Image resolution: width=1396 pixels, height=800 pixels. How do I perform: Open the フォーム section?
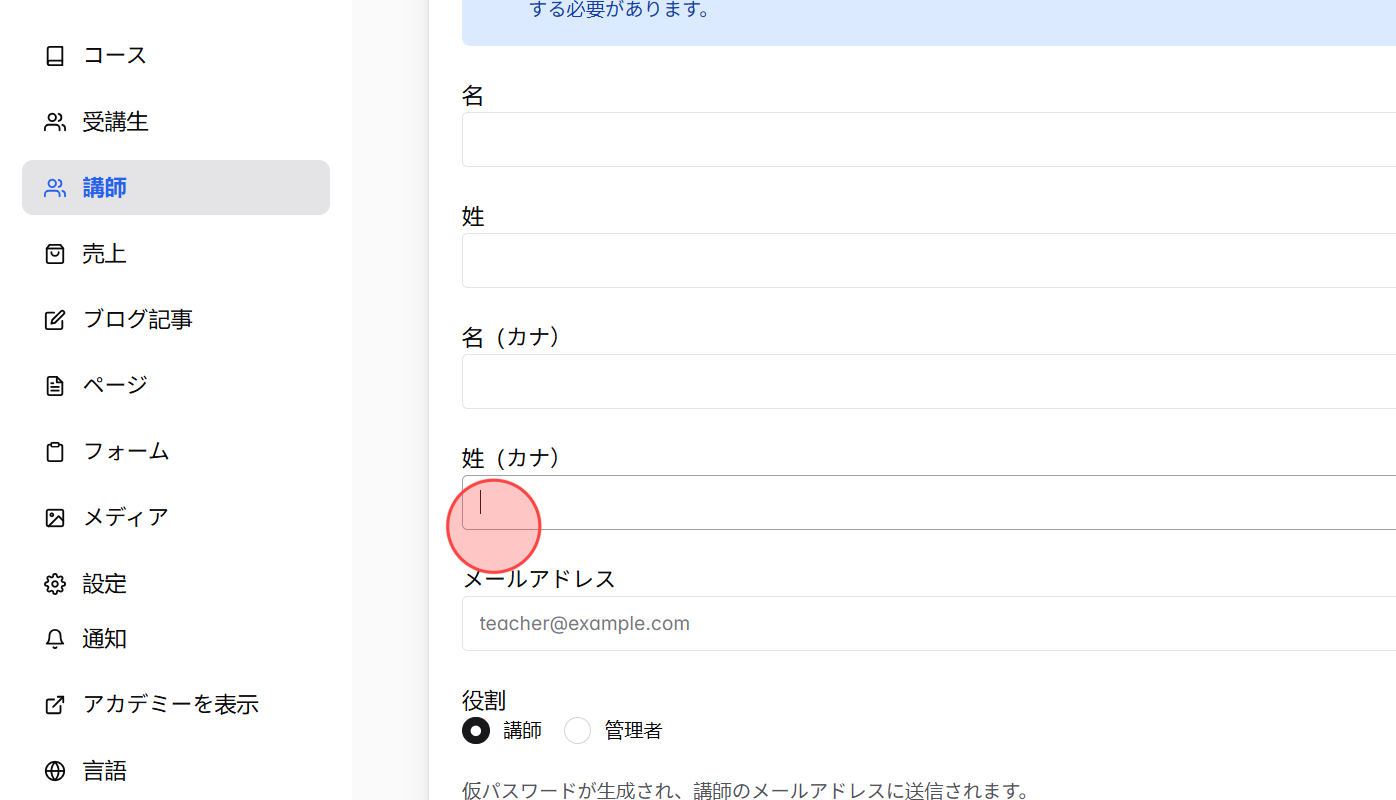tap(126, 451)
